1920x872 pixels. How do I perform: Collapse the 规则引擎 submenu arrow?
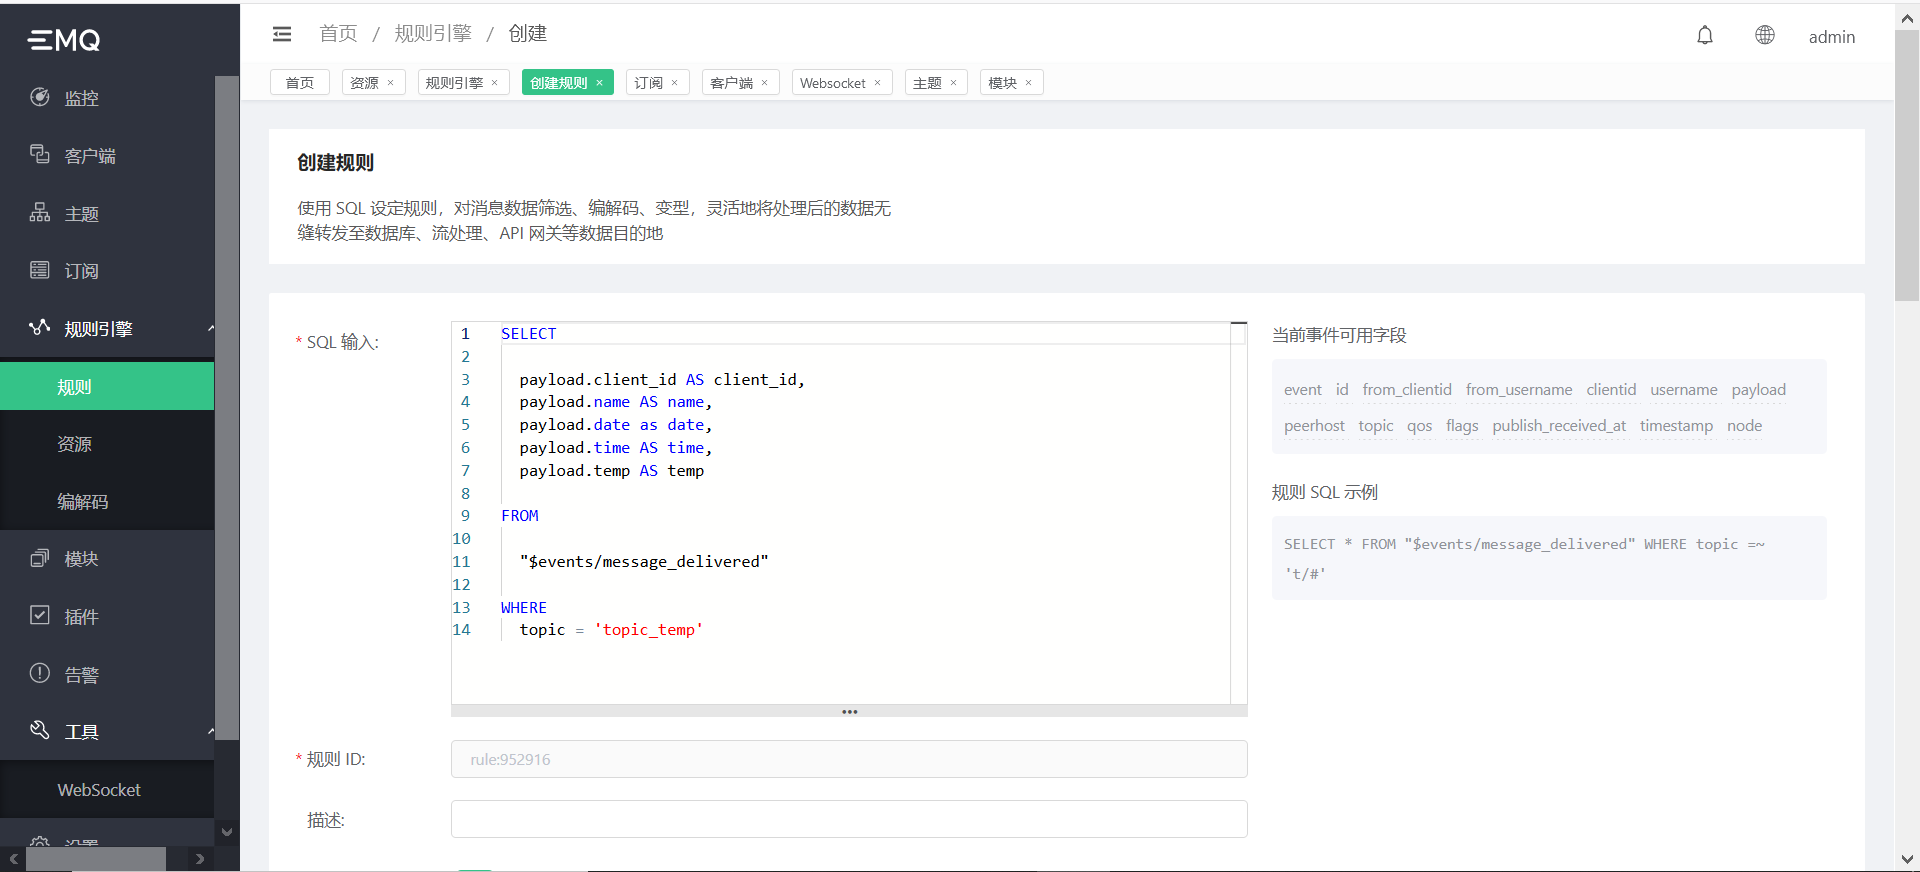click(x=210, y=328)
